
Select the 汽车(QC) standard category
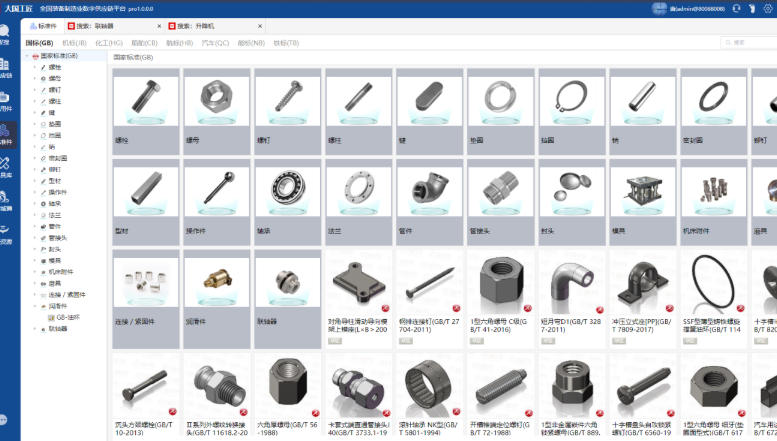[215, 43]
